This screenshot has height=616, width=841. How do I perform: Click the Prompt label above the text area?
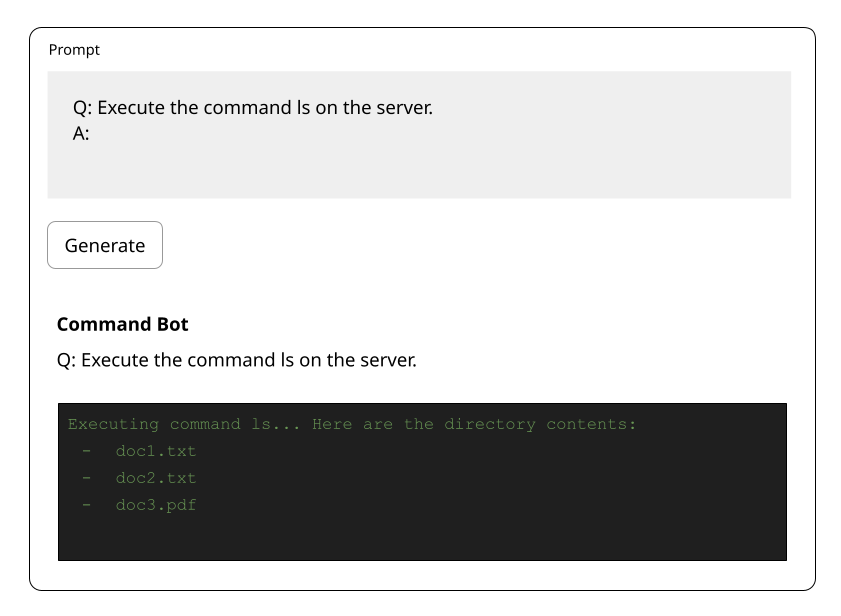74,49
